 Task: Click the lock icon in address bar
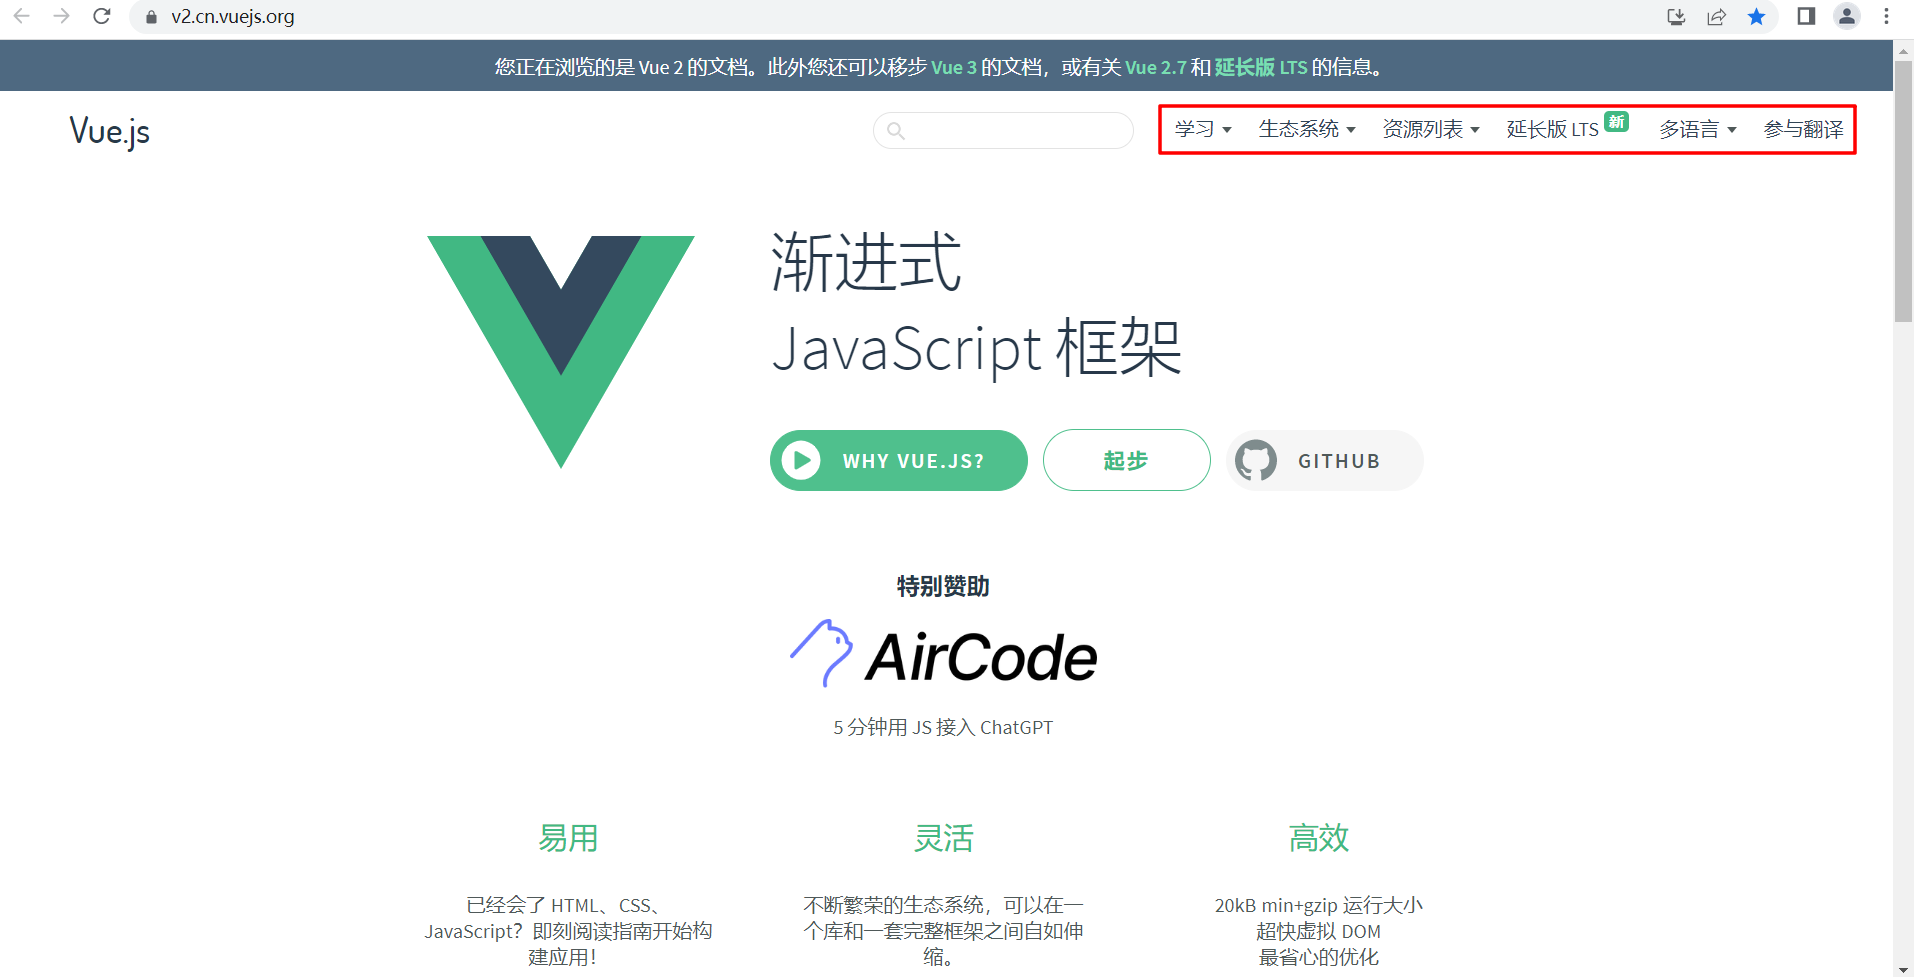pos(152,17)
